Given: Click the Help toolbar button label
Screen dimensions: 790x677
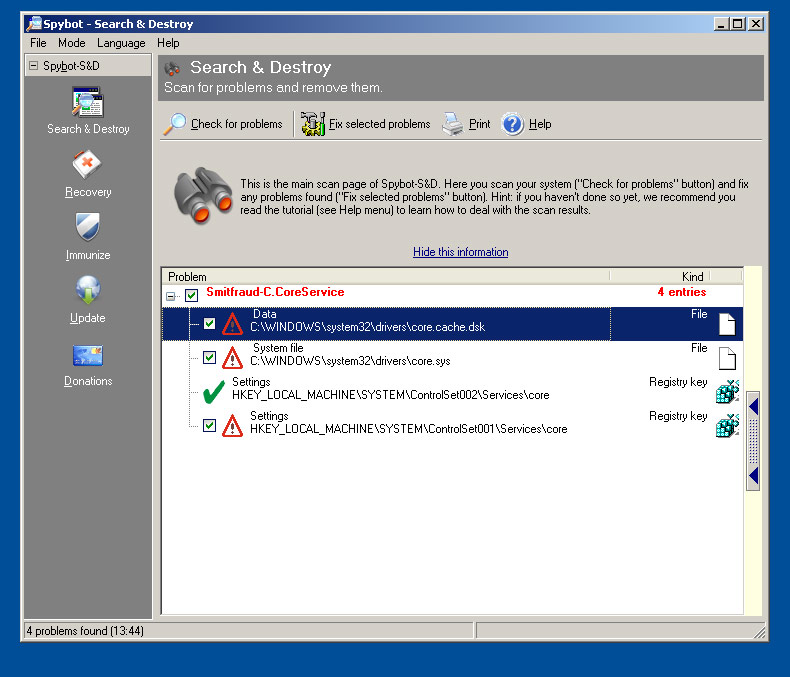Looking at the screenshot, I should click(x=540, y=124).
